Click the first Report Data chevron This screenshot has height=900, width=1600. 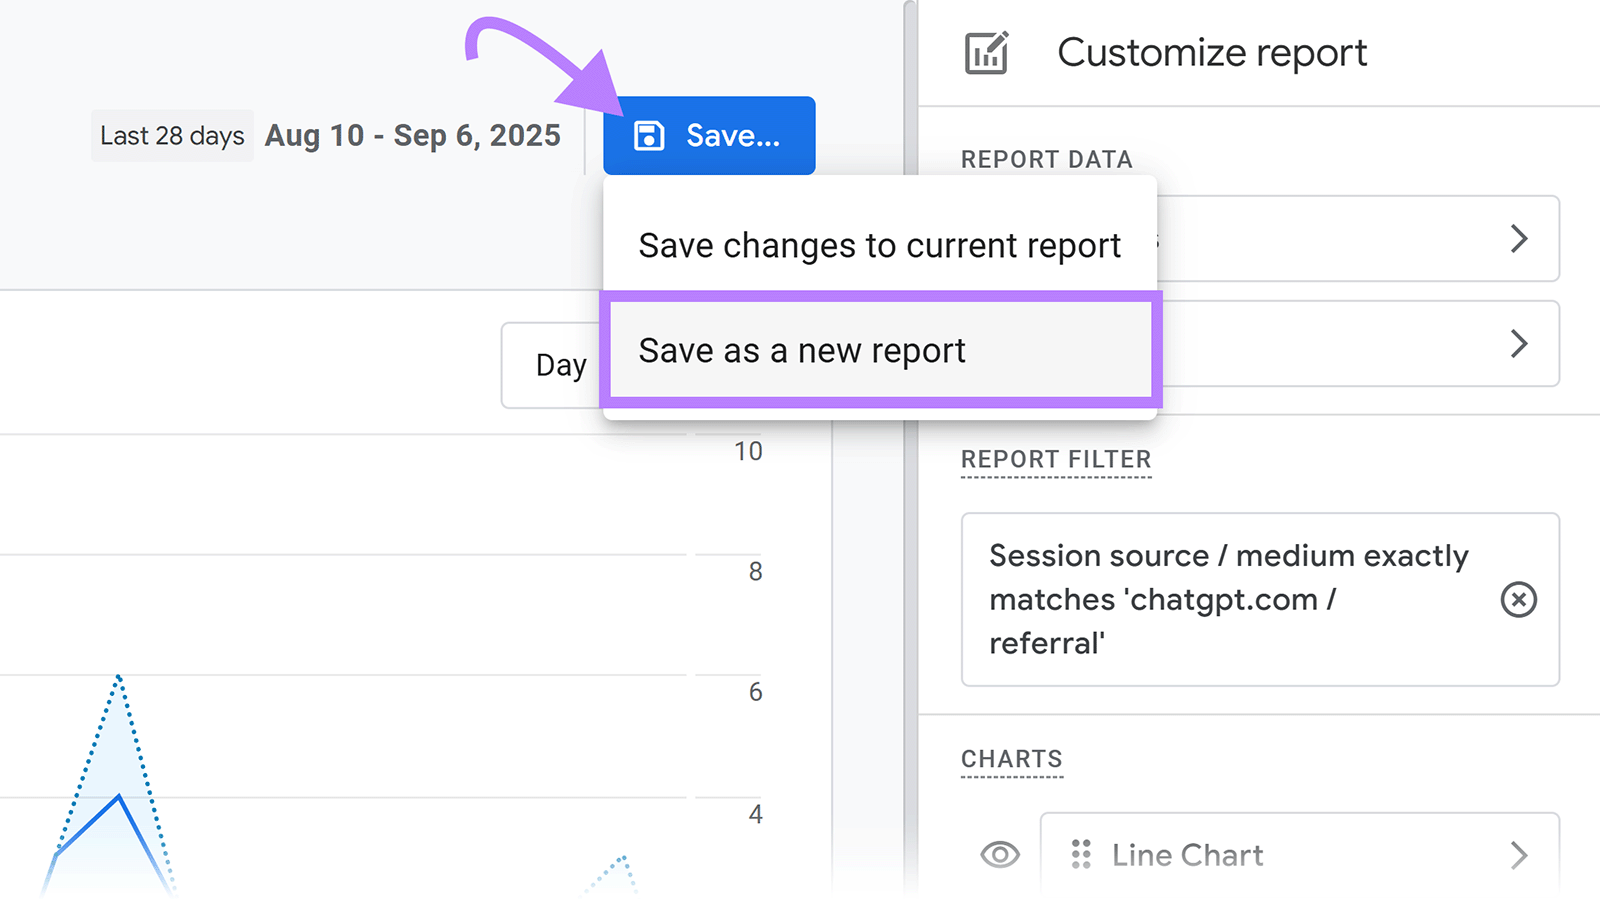pyautogui.click(x=1519, y=238)
